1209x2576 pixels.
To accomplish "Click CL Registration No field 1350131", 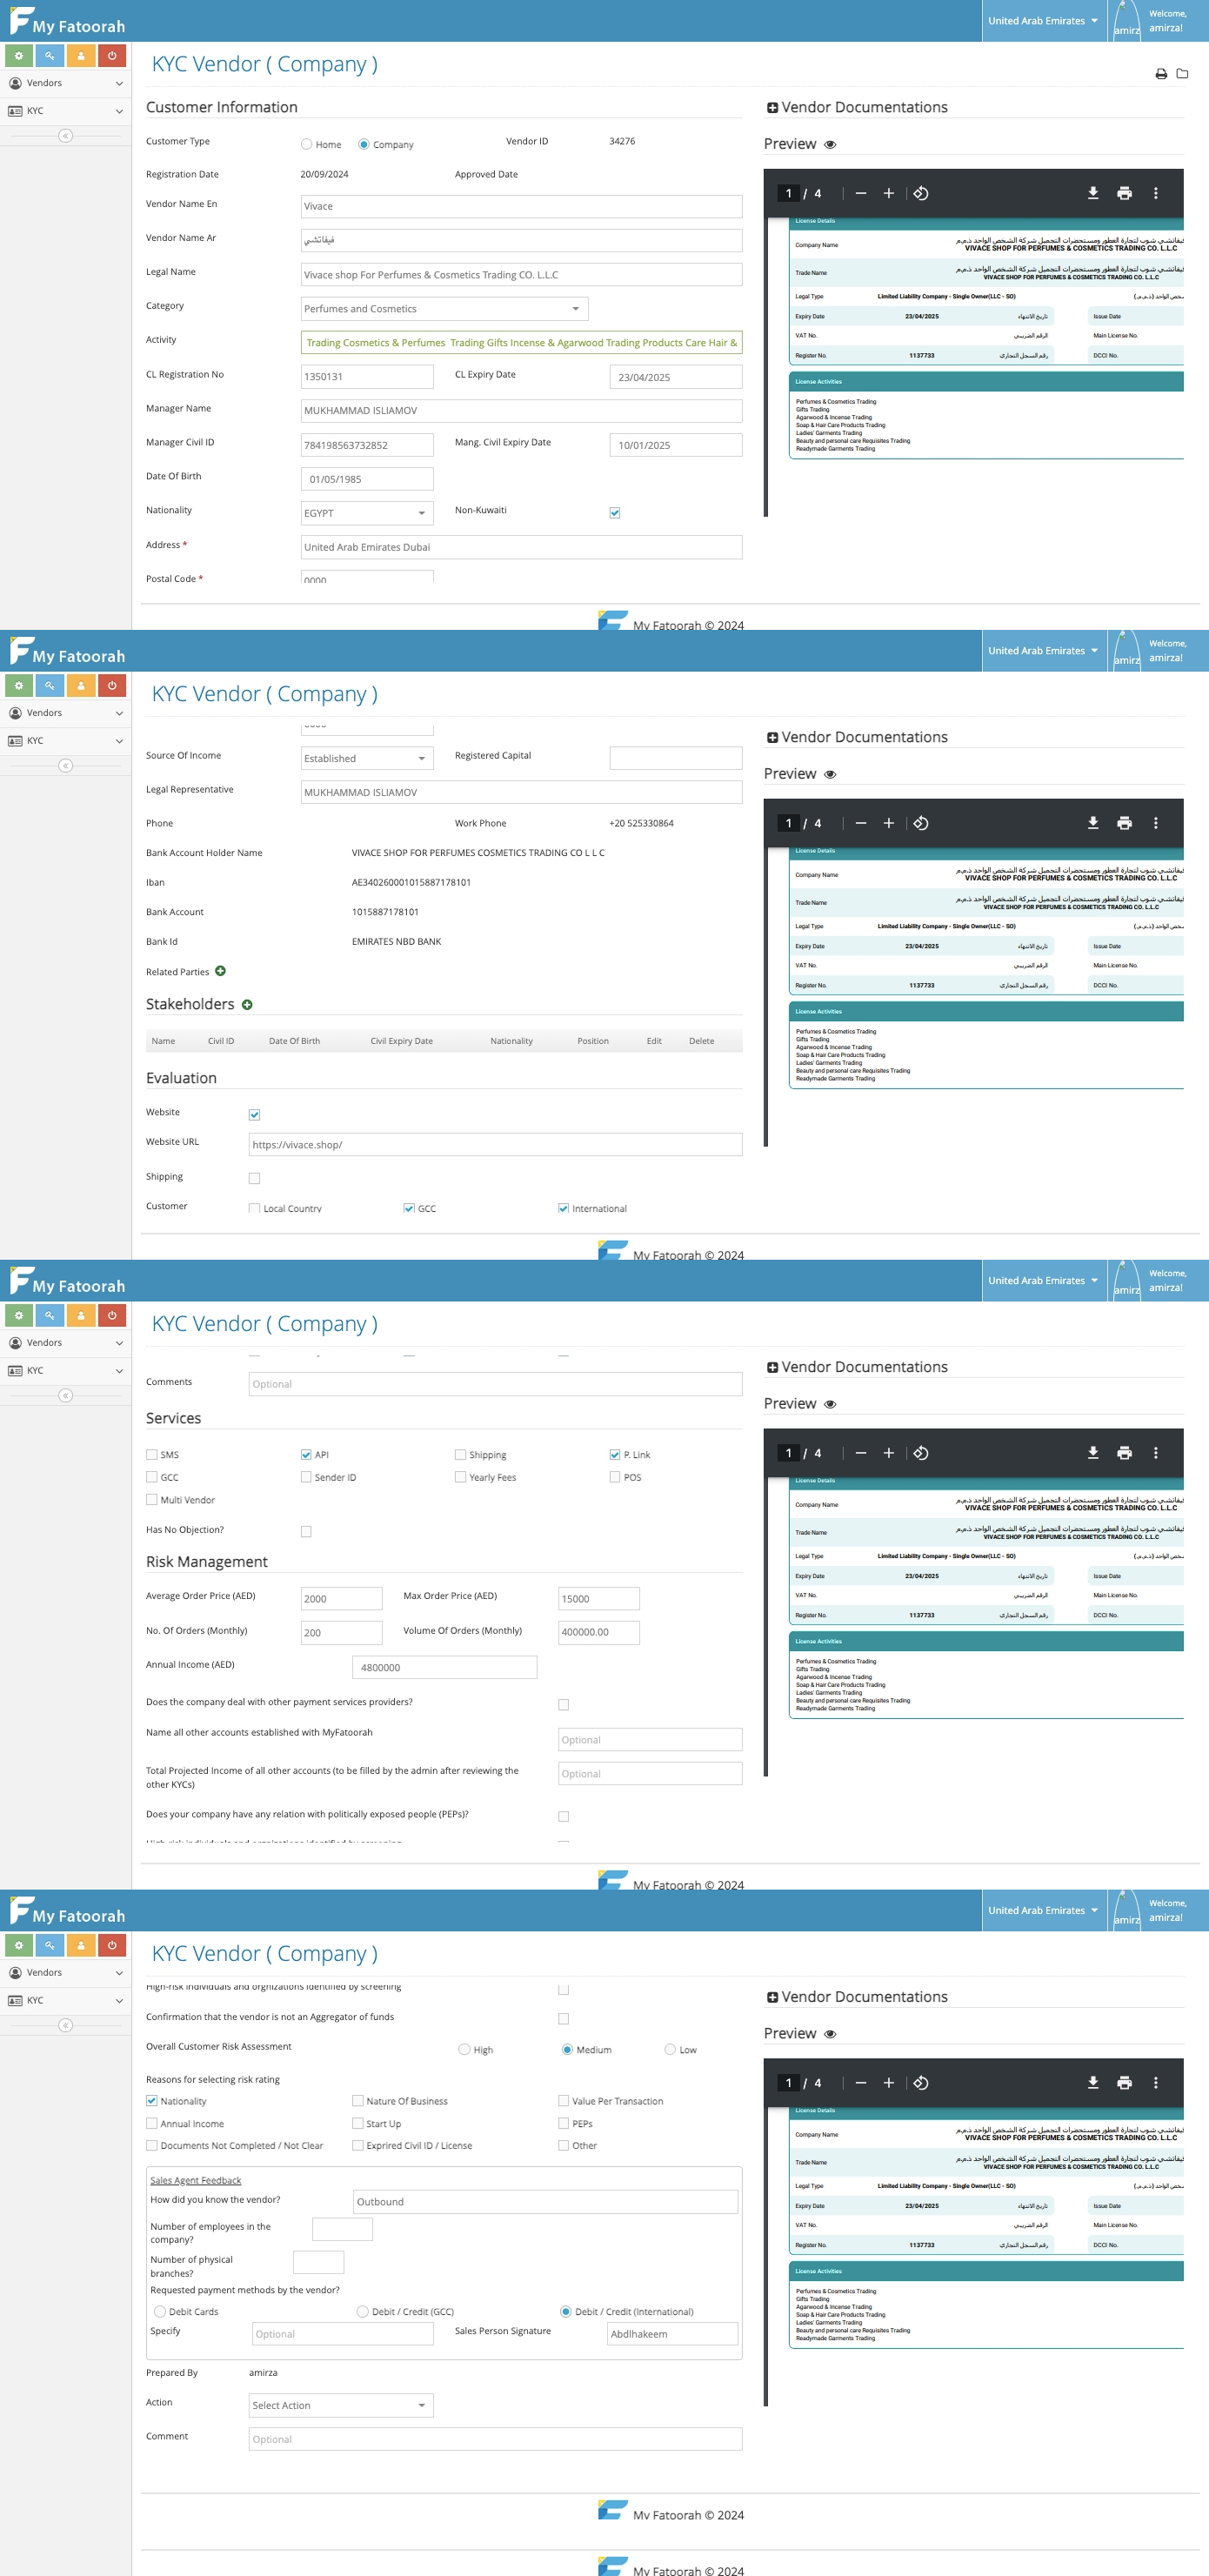I will (x=367, y=377).
